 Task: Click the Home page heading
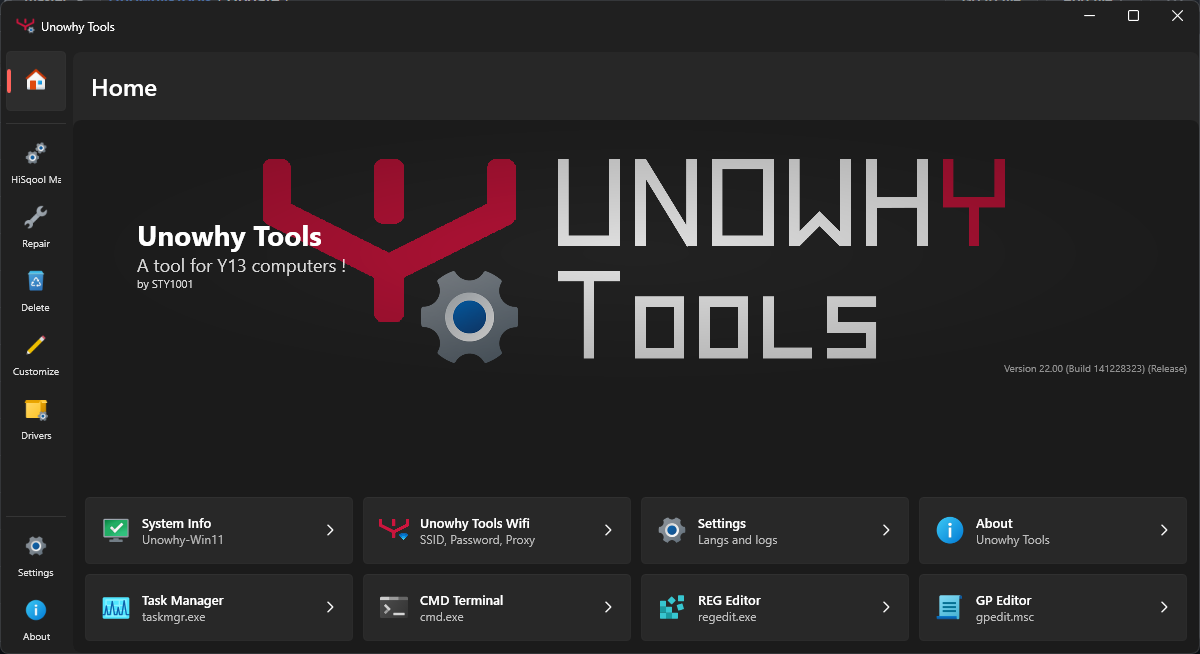click(124, 88)
